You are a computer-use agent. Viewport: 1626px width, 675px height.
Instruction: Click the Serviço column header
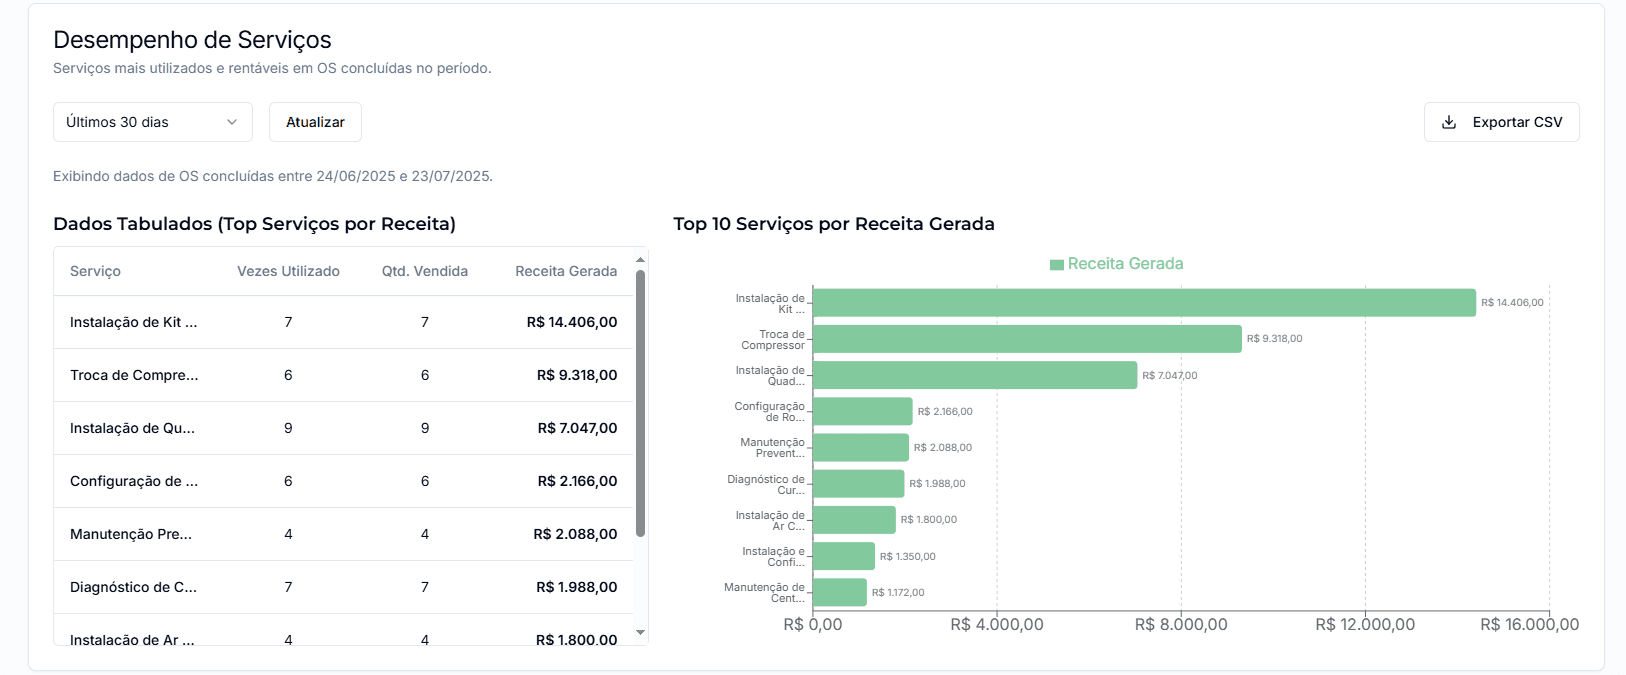(x=95, y=271)
